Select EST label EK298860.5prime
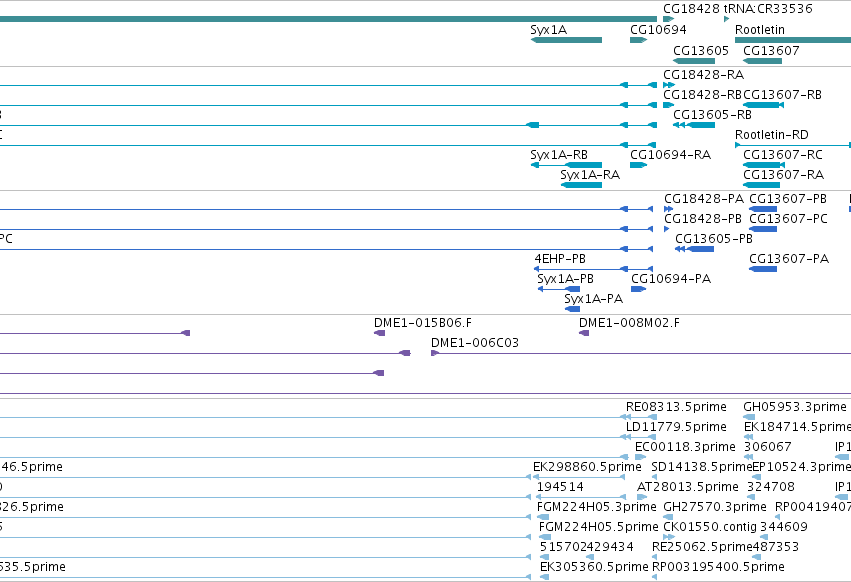The image size is (851, 582). tap(587, 467)
